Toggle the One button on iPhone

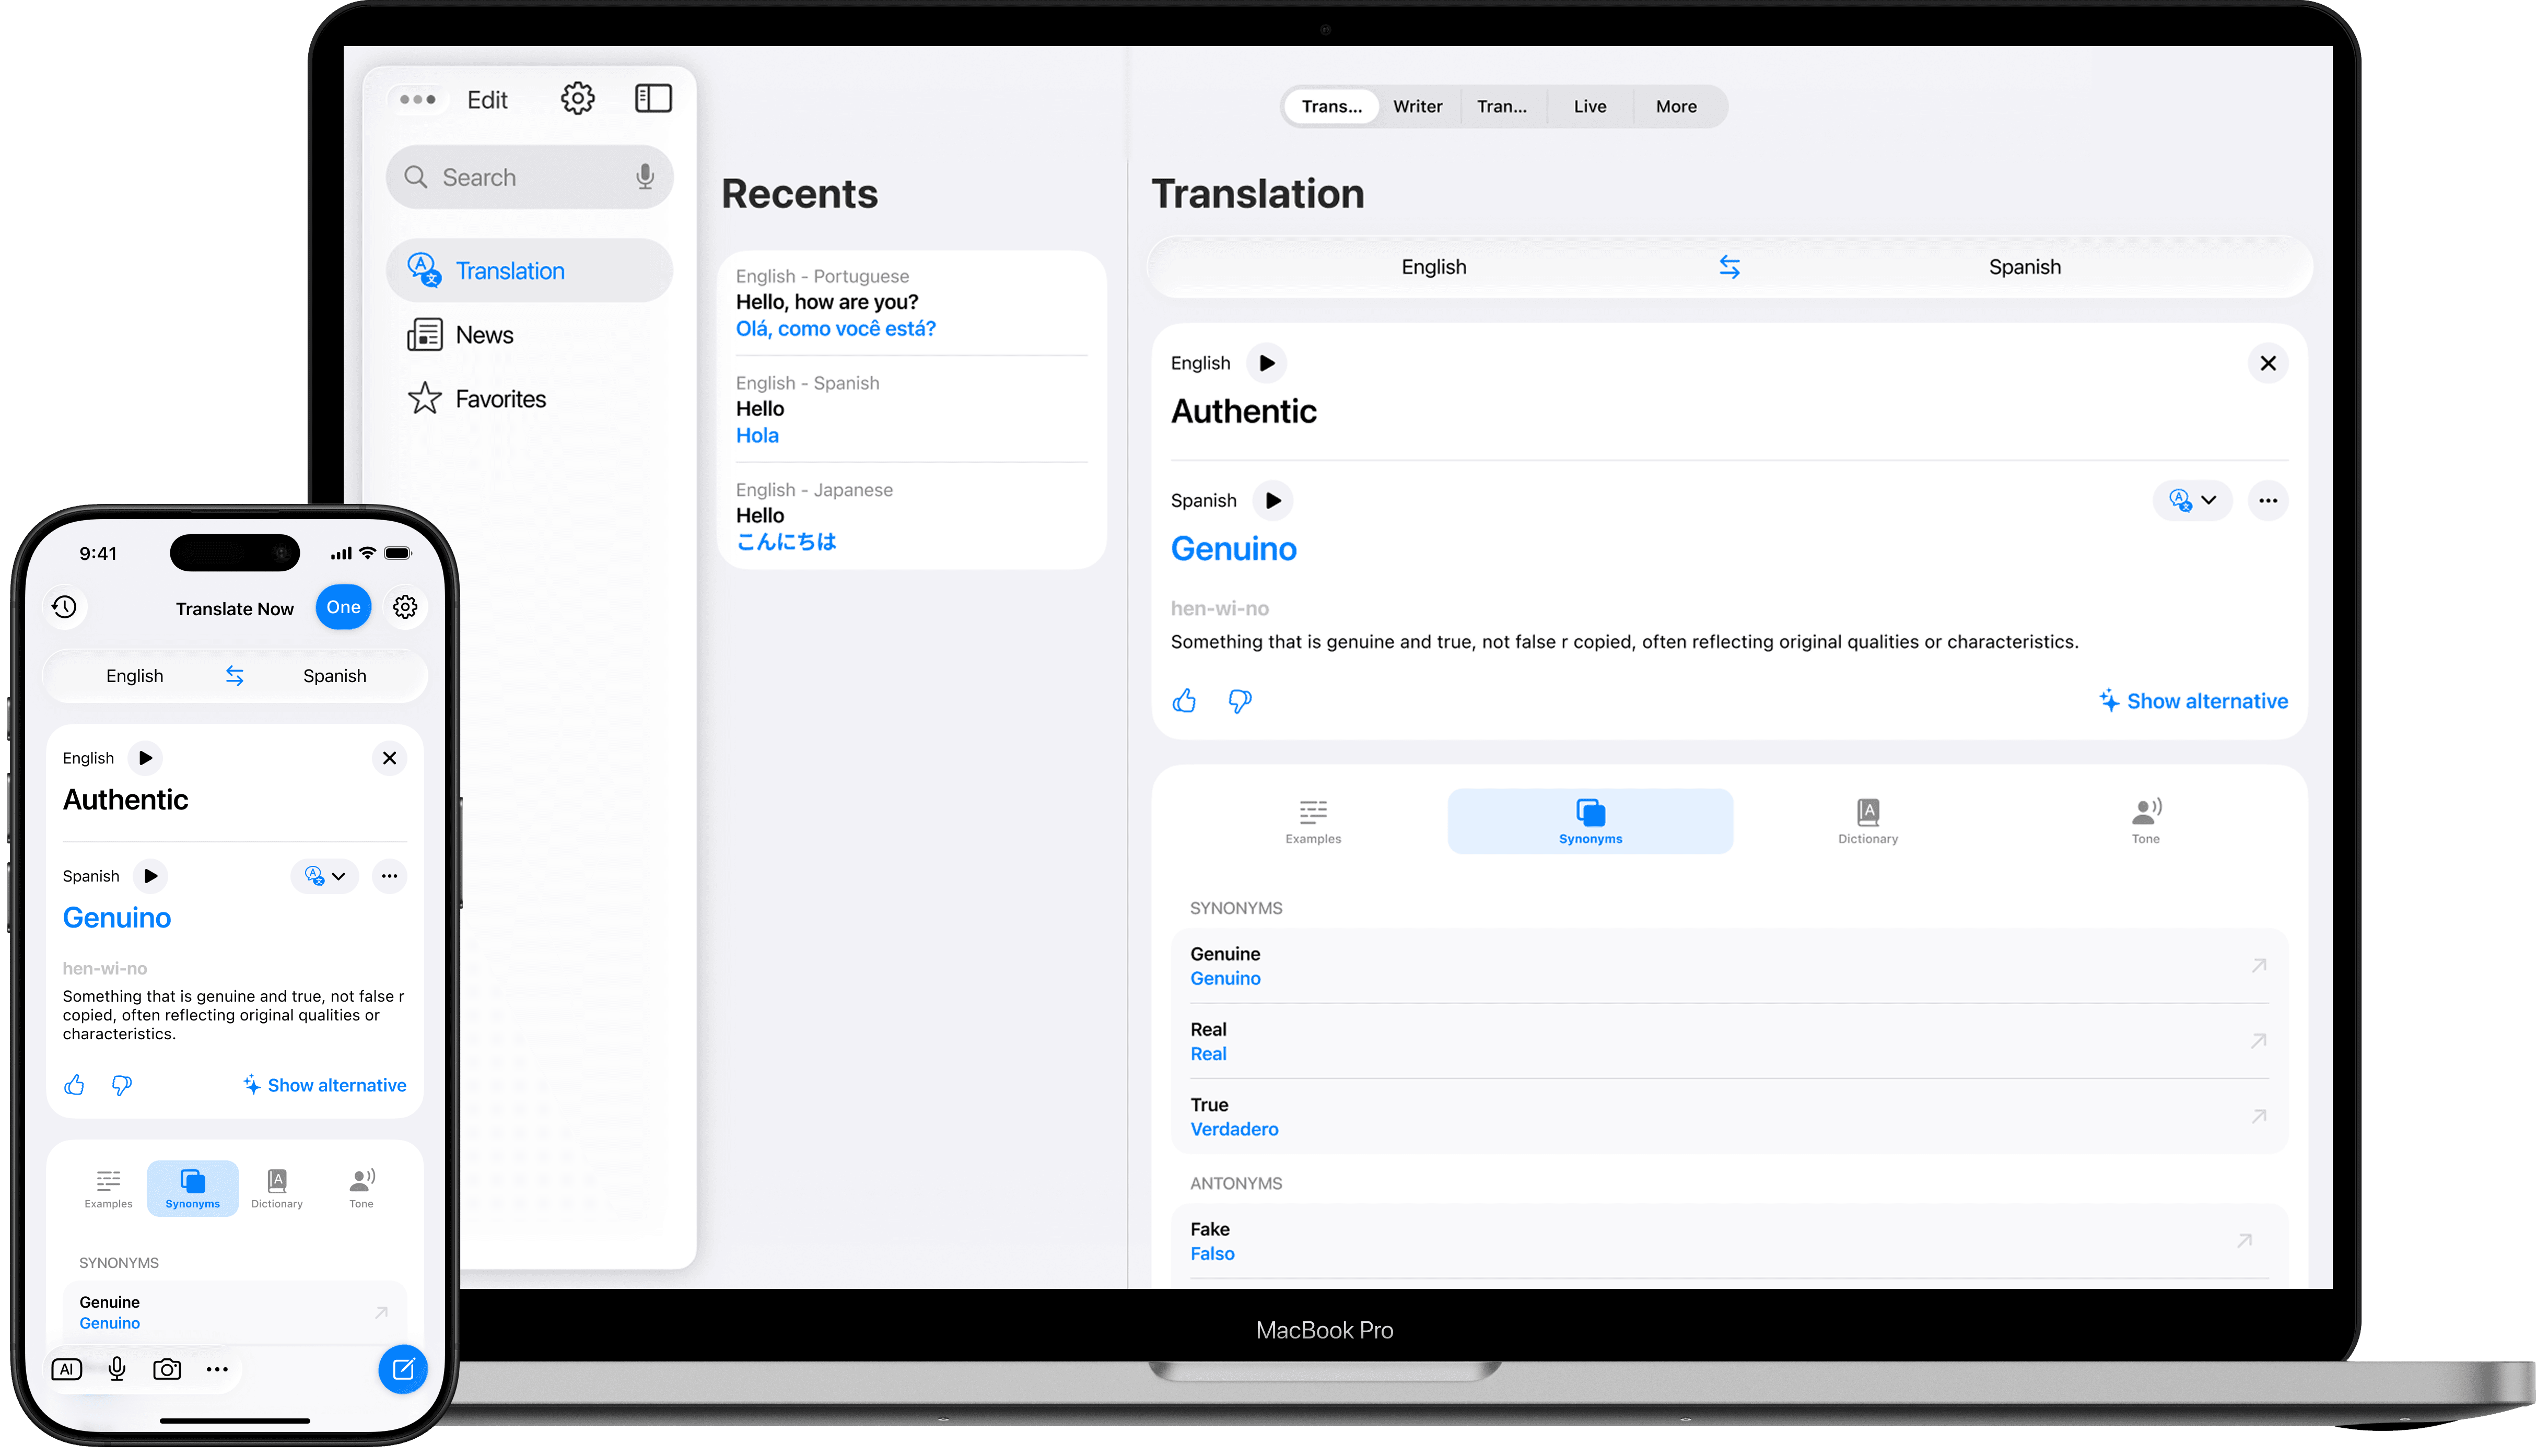[x=343, y=607]
